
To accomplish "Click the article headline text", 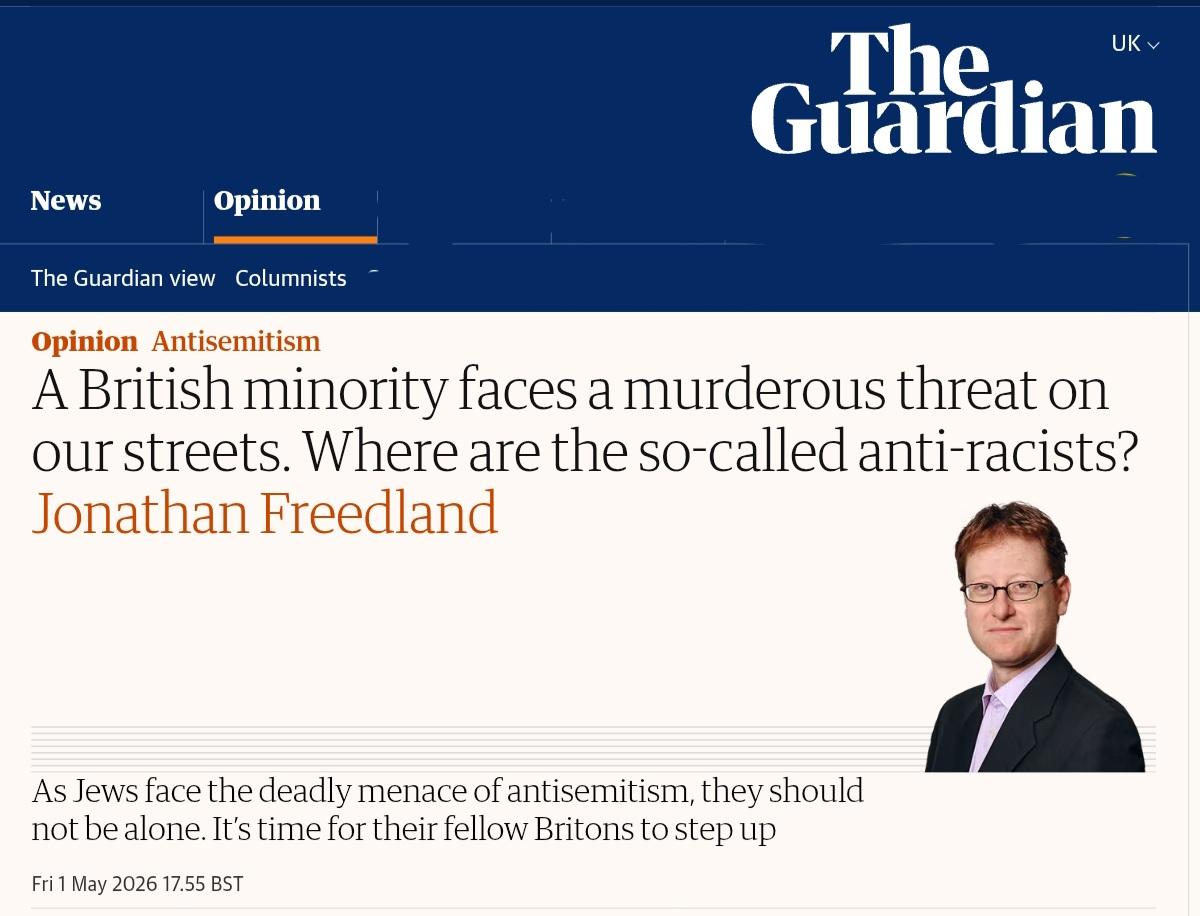I will tap(585, 420).
